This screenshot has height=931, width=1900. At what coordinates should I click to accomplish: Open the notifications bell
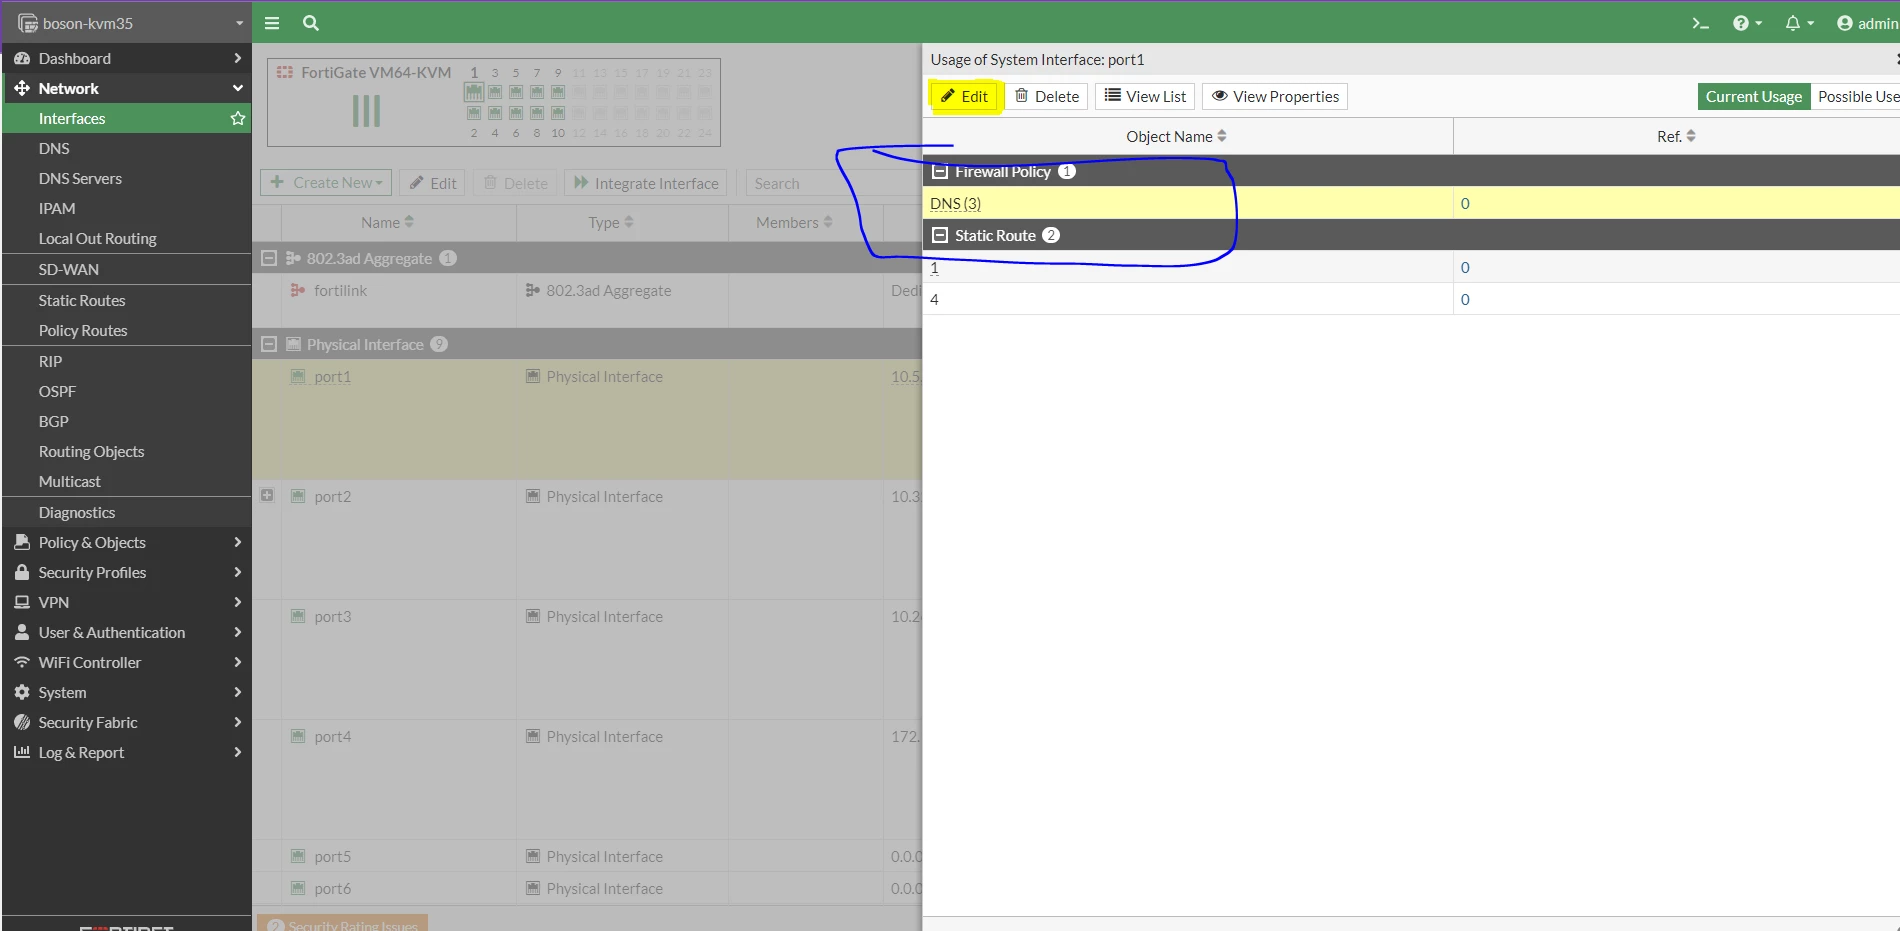pos(1799,23)
